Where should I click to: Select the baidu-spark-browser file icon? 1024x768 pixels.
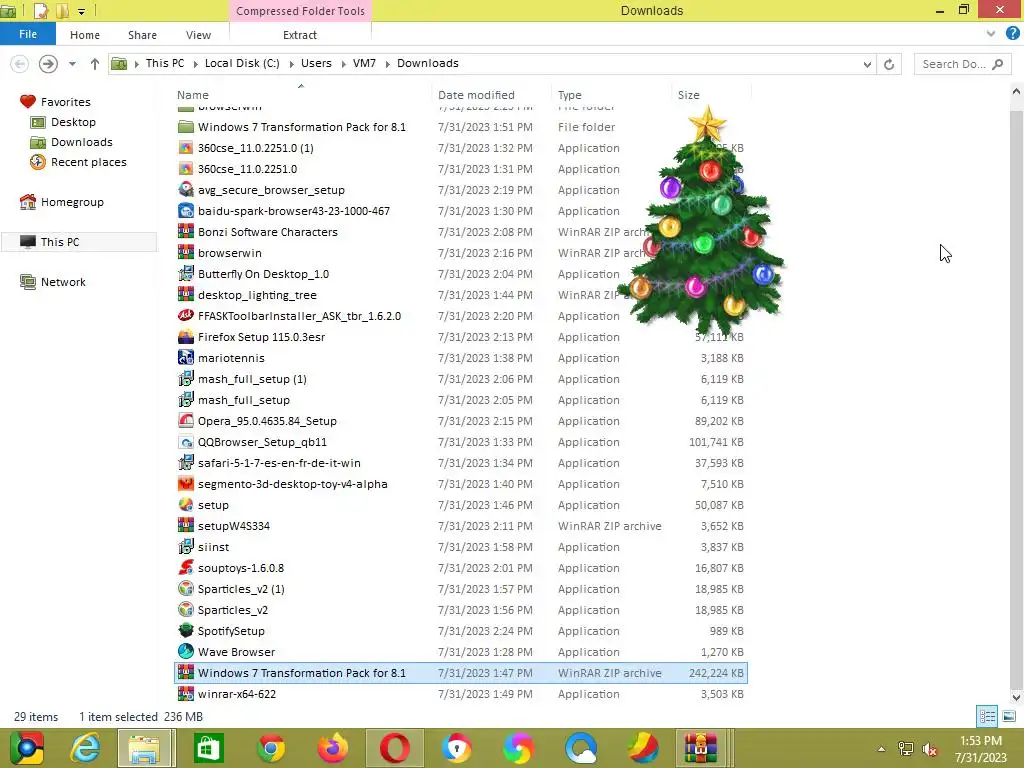tap(185, 211)
